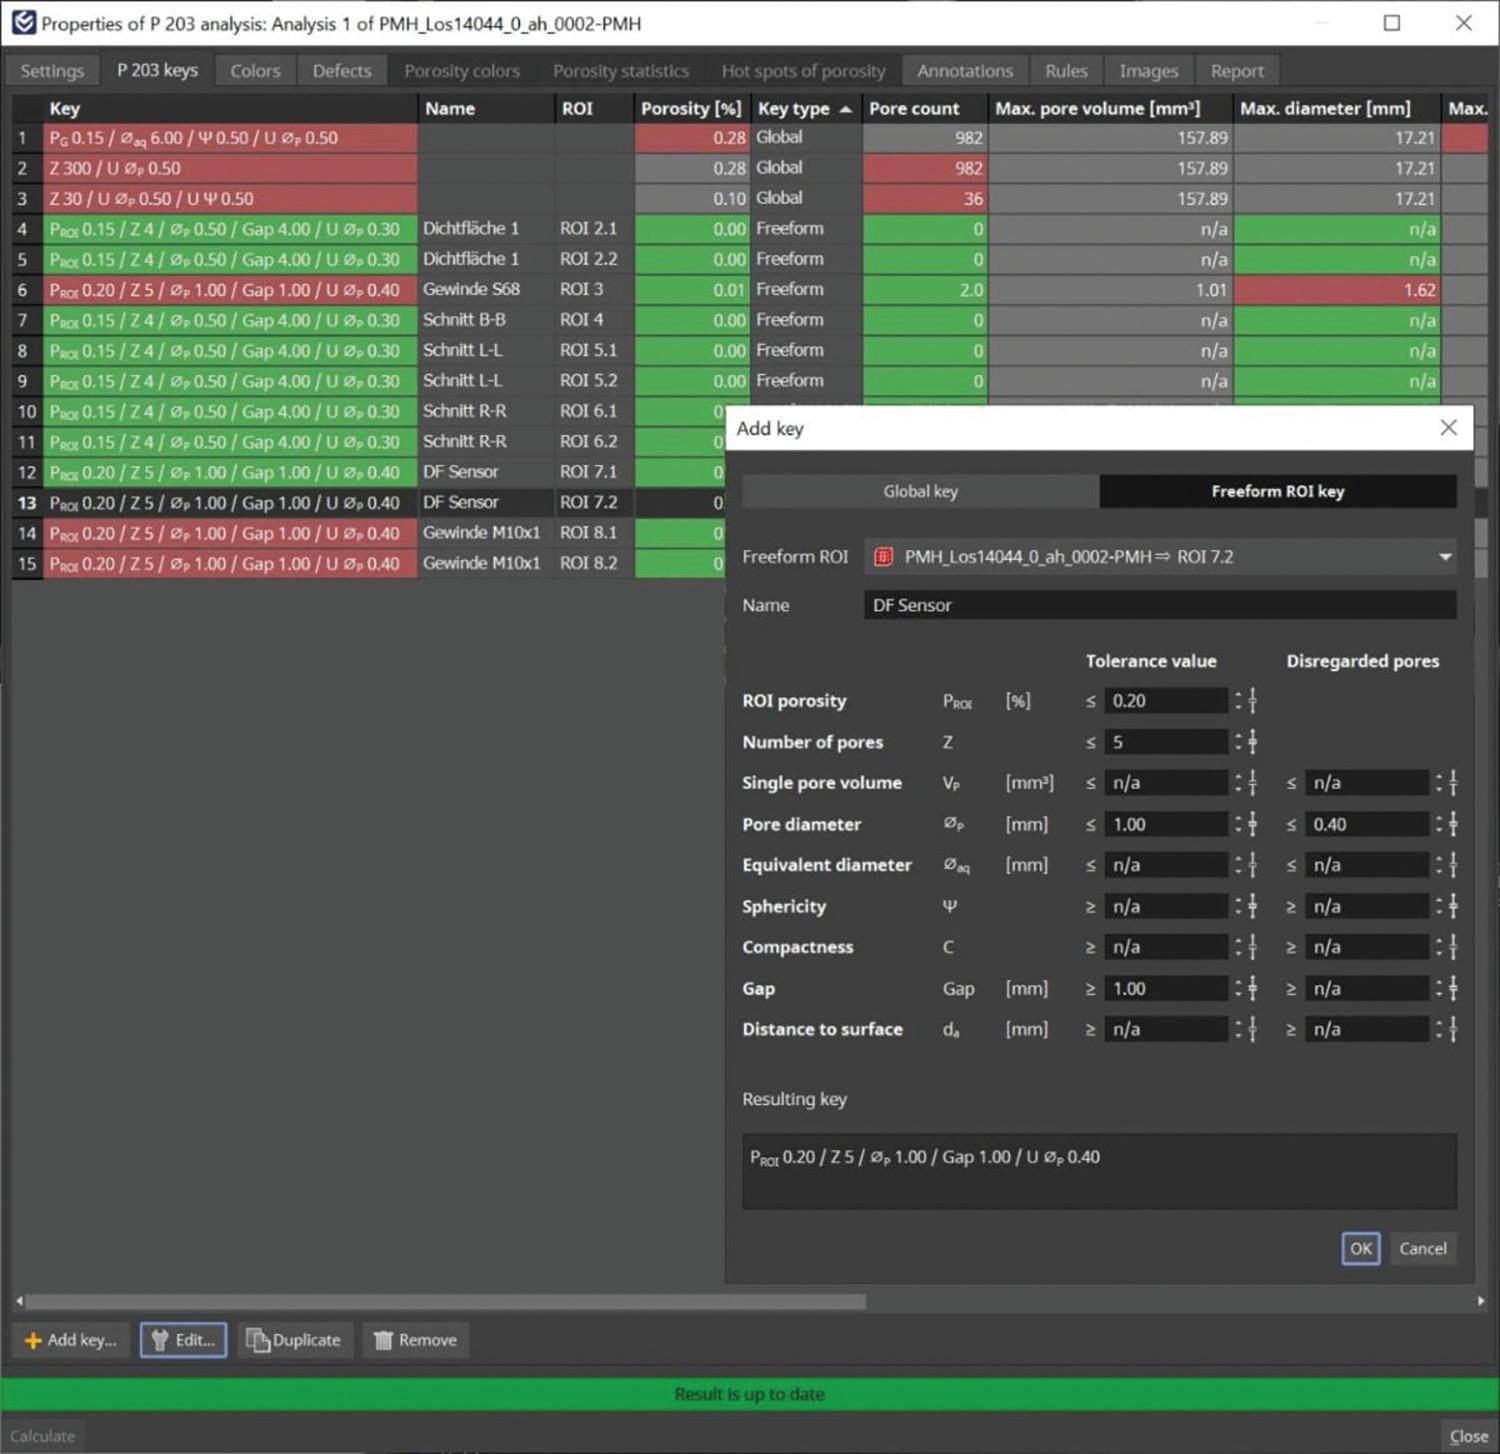
Task: Open the Defects tab
Action: [x=341, y=71]
